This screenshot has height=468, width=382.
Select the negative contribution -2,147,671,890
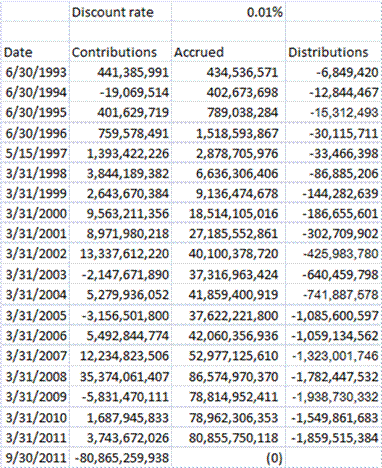[x=120, y=274]
